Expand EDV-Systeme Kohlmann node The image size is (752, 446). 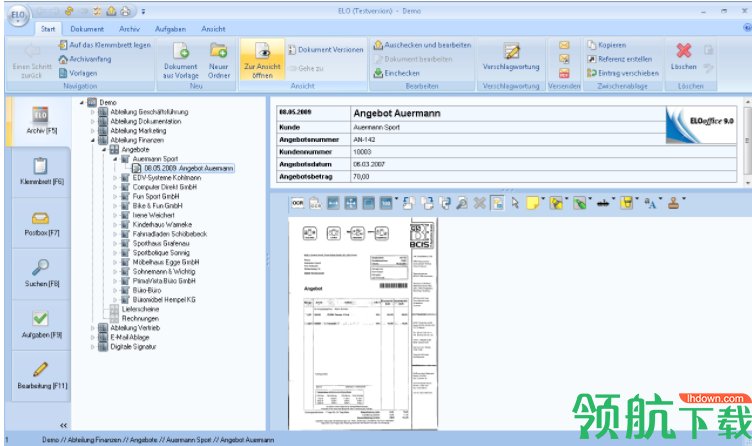115,178
